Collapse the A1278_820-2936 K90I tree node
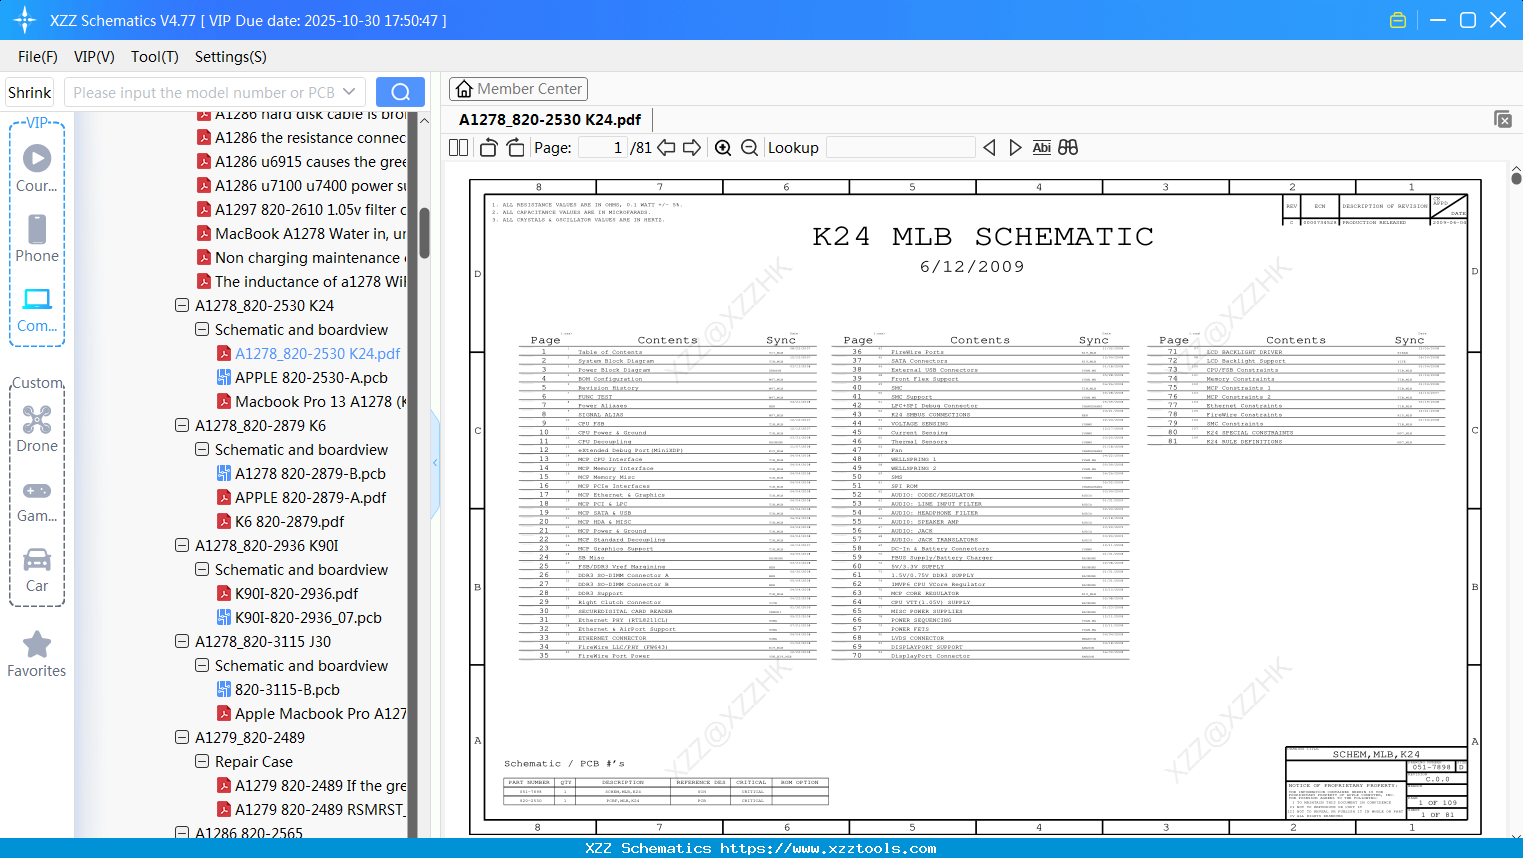Image resolution: width=1523 pixels, height=858 pixels. 182,546
